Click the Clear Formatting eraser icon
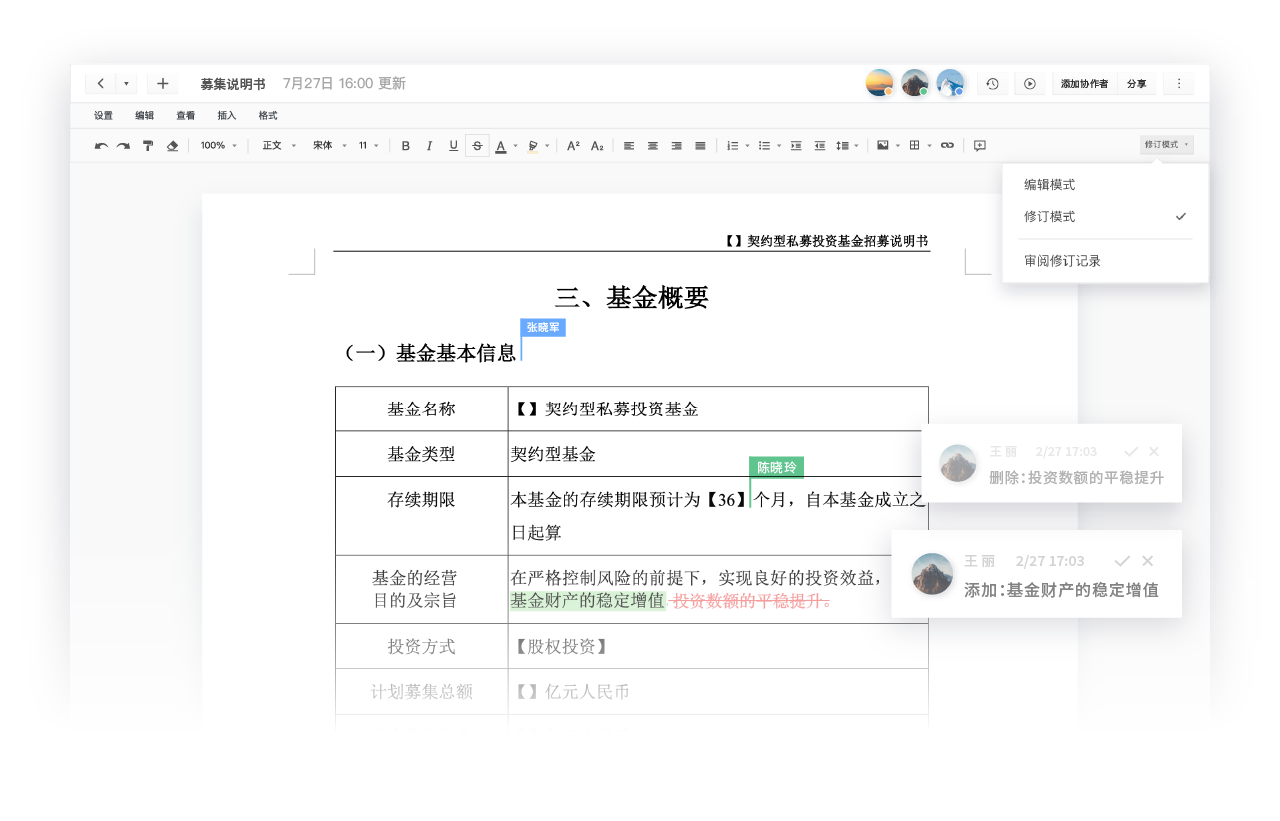Image resolution: width=1280 pixels, height=821 pixels. [170, 145]
